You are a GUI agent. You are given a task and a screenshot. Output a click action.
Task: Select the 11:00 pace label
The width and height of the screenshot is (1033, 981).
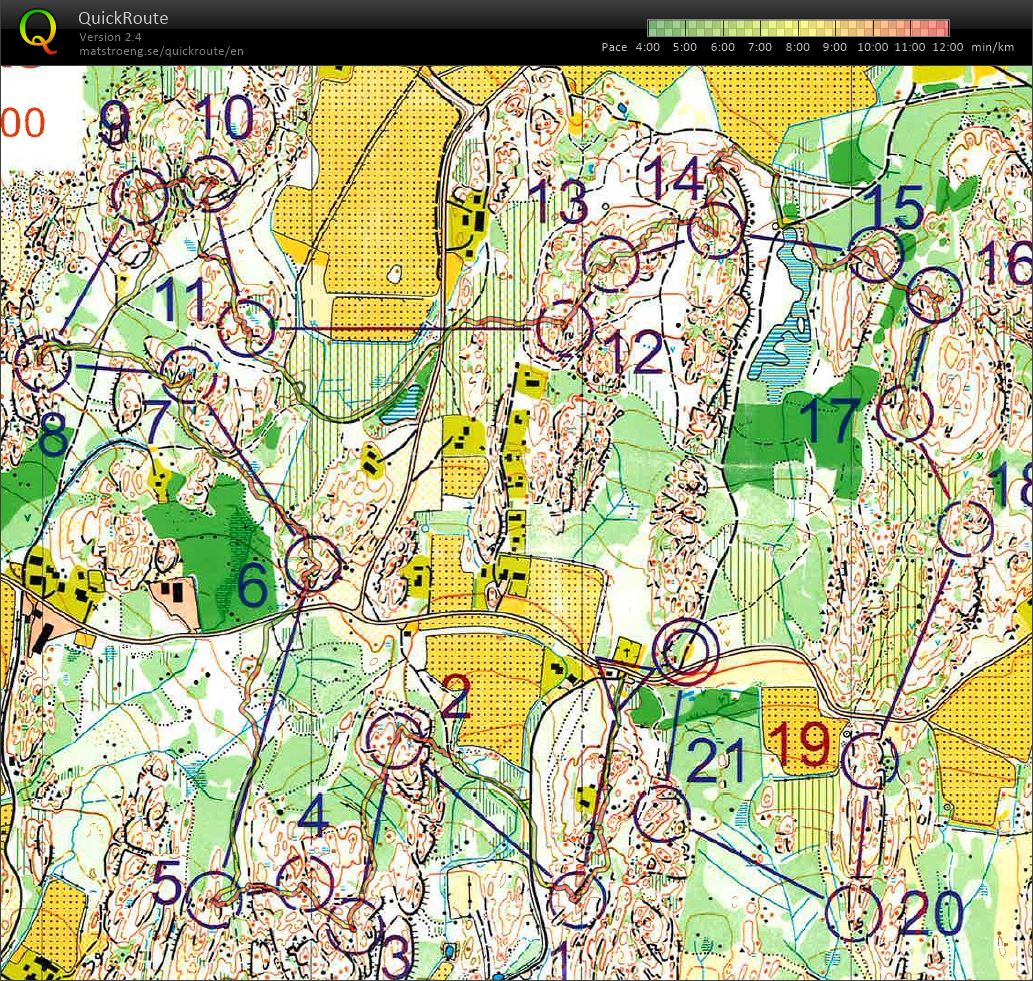tap(910, 47)
